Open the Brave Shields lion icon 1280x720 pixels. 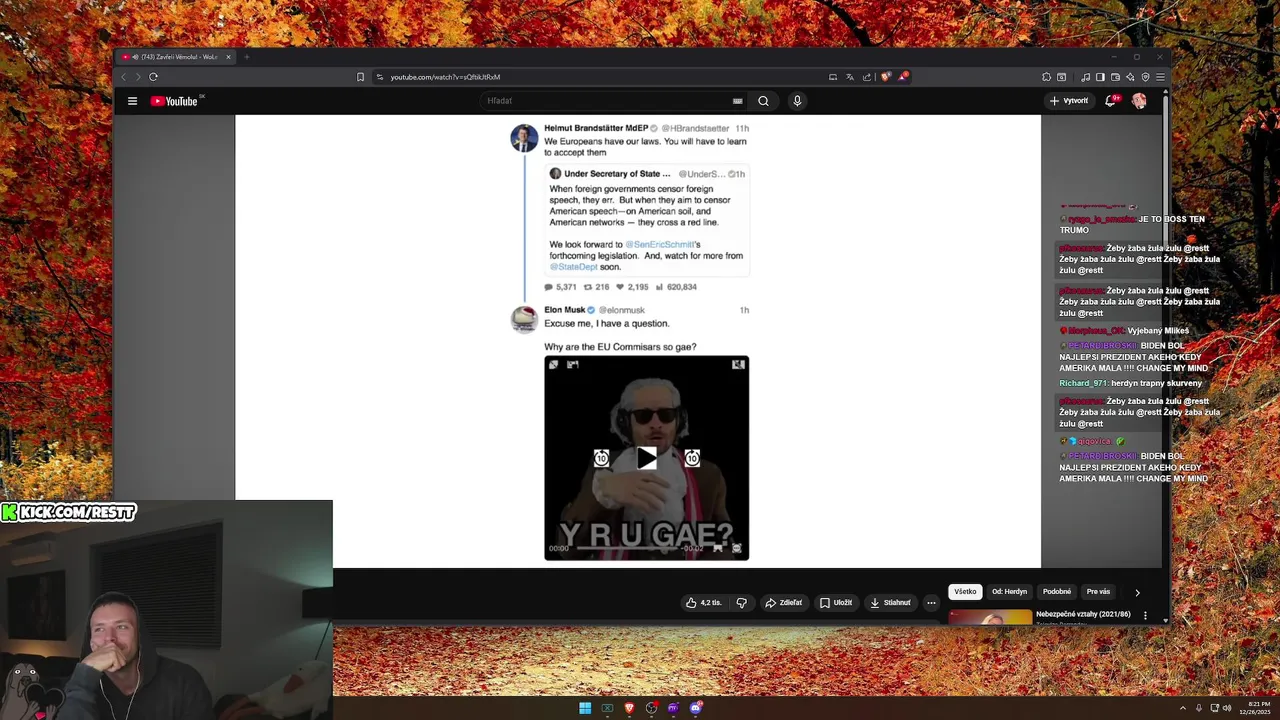tap(885, 77)
